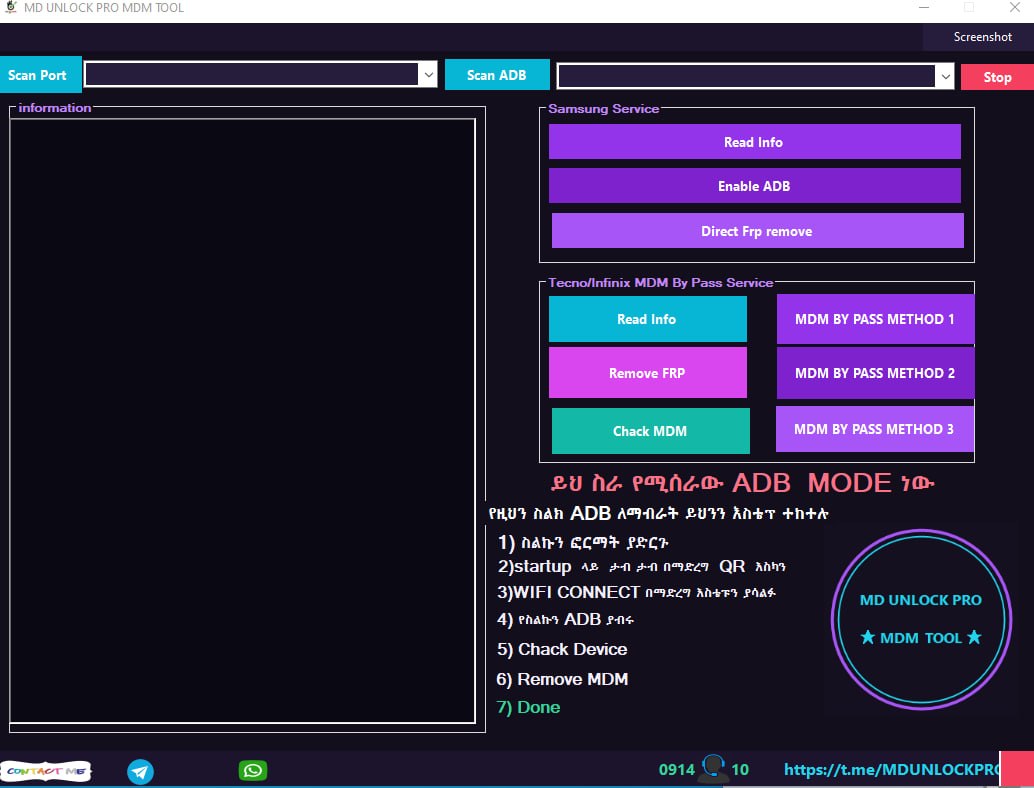The image size is (1034, 788).
Task: Click the '7) Done' green text
Action: 528,708
